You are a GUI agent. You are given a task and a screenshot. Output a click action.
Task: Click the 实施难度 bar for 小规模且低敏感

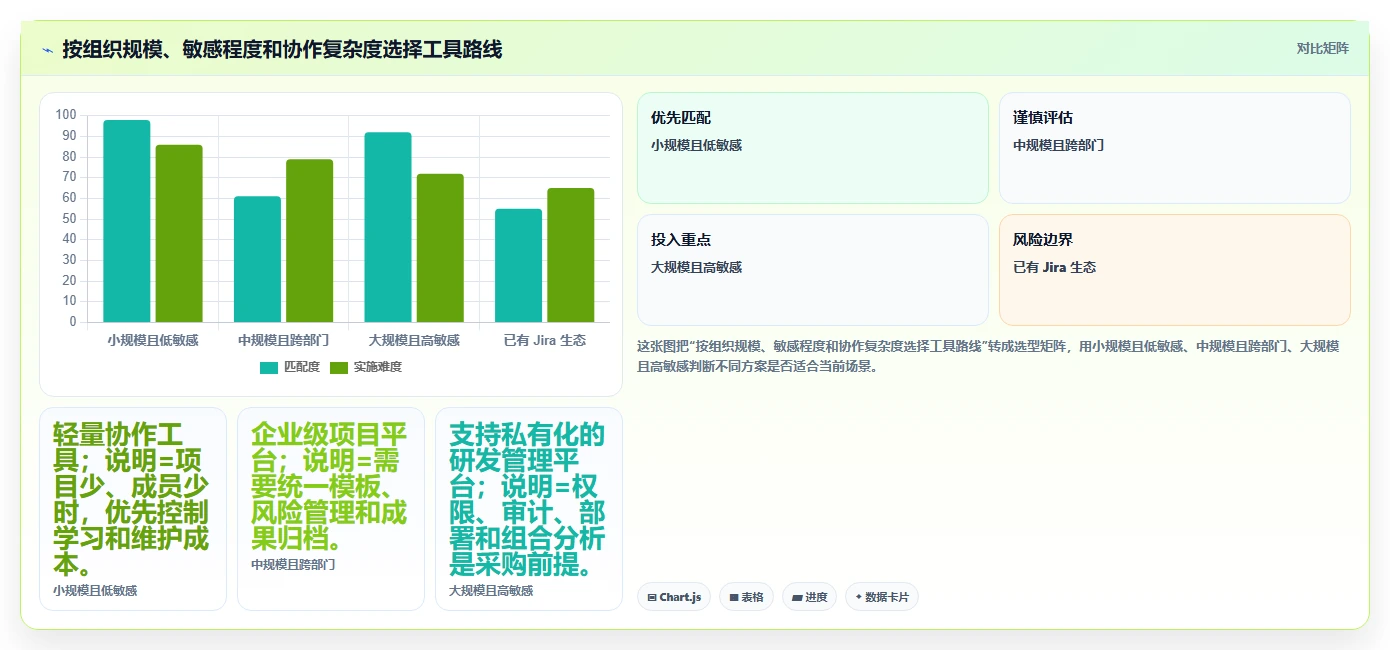coord(179,233)
